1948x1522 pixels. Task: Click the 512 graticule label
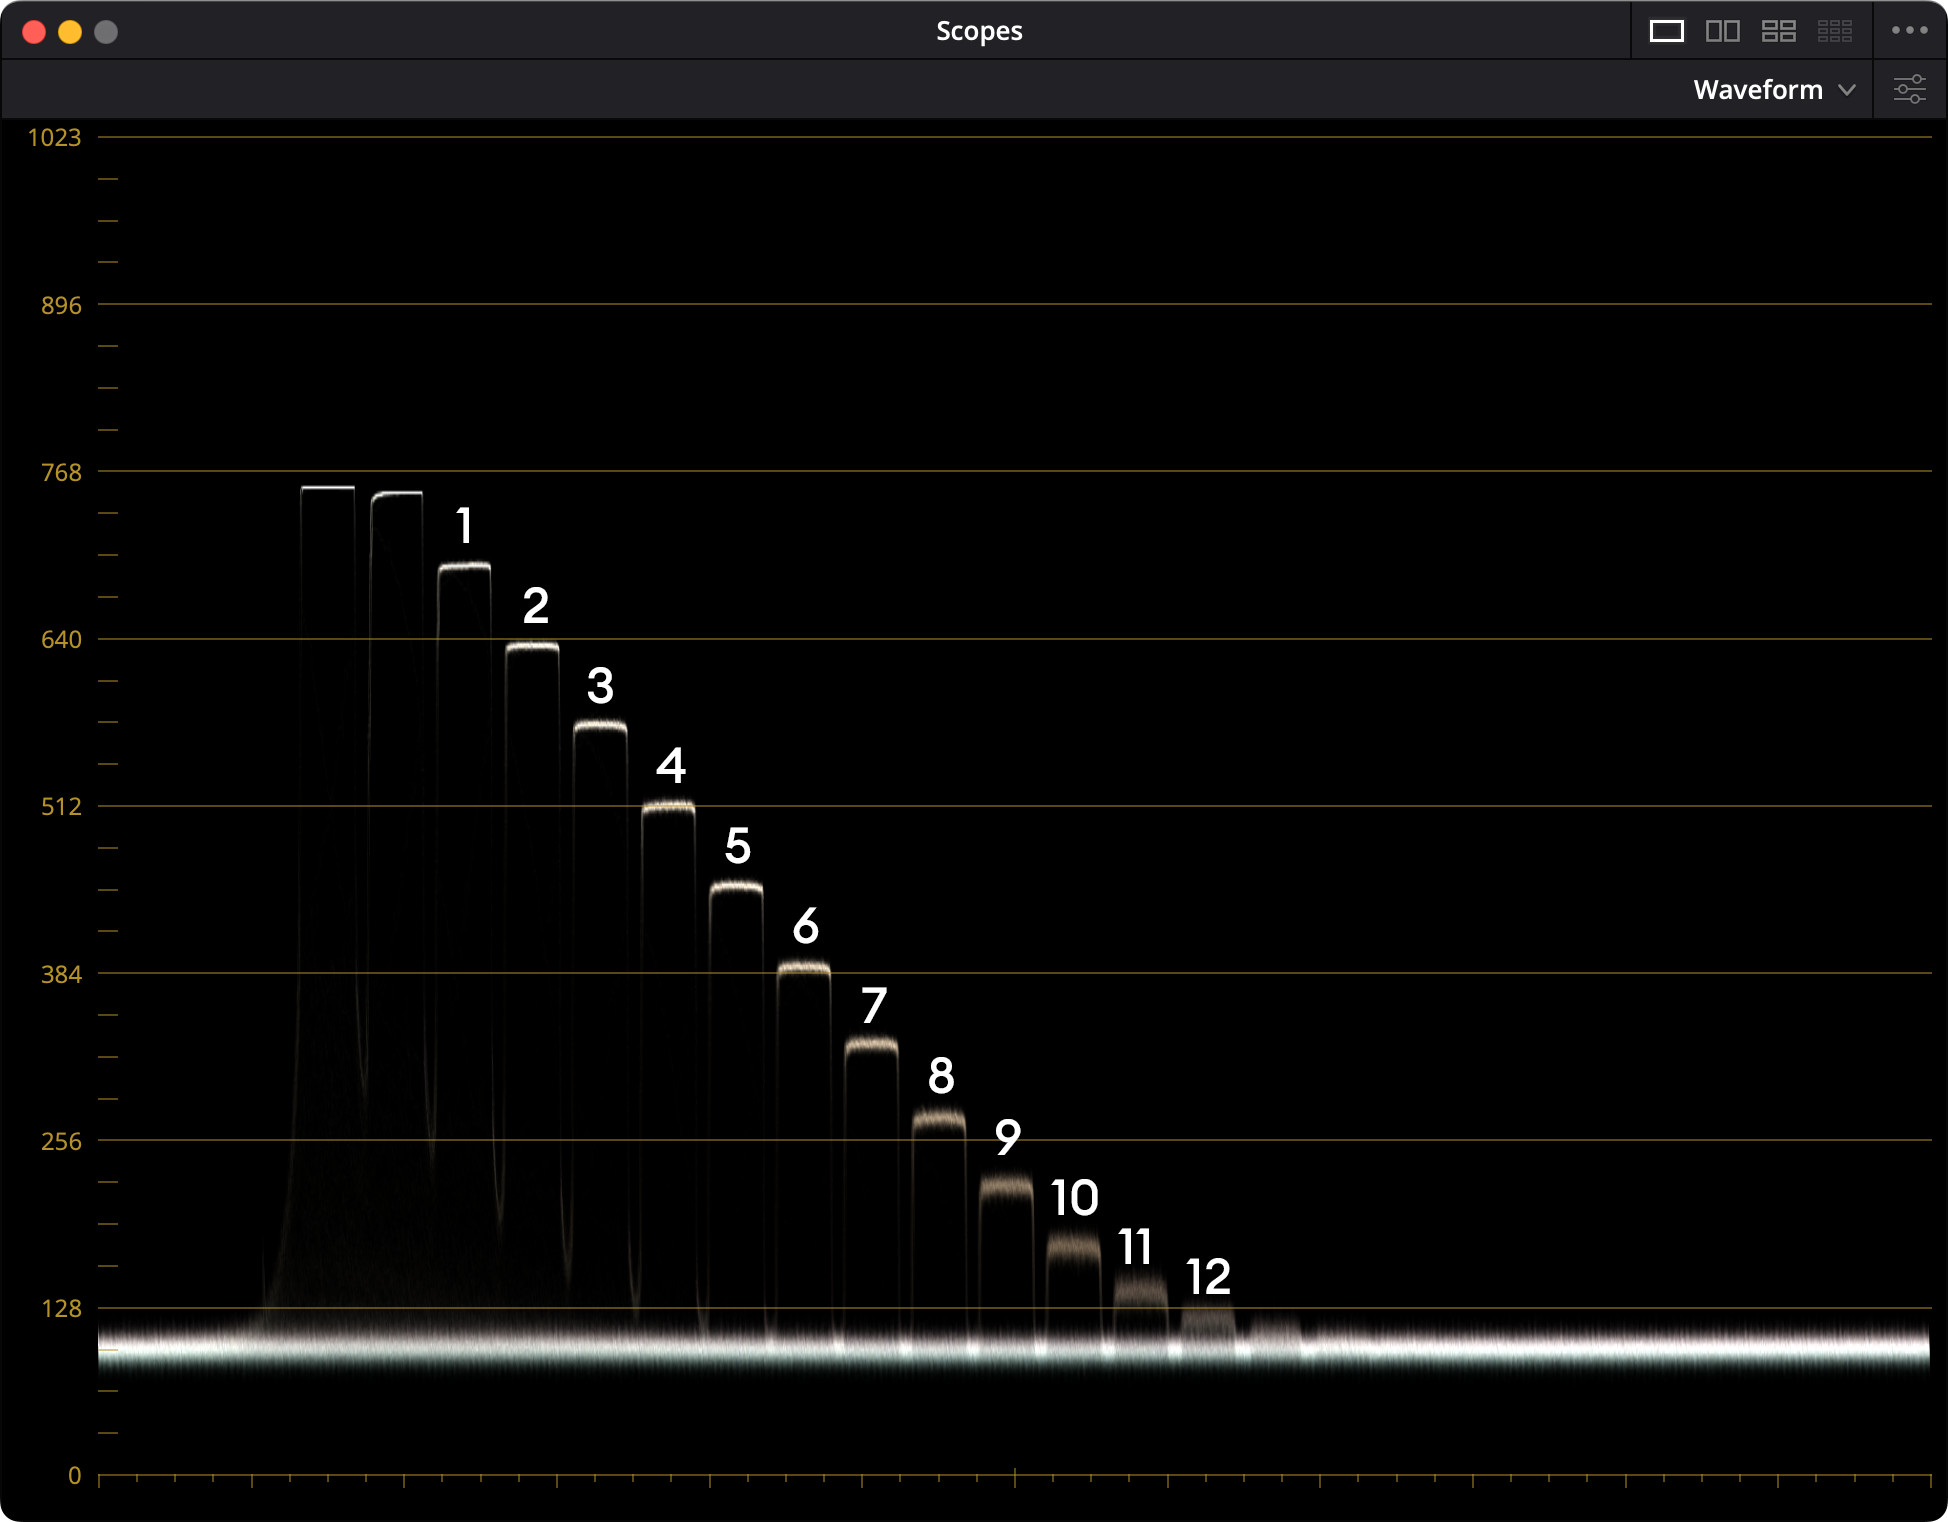click(61, 807)
